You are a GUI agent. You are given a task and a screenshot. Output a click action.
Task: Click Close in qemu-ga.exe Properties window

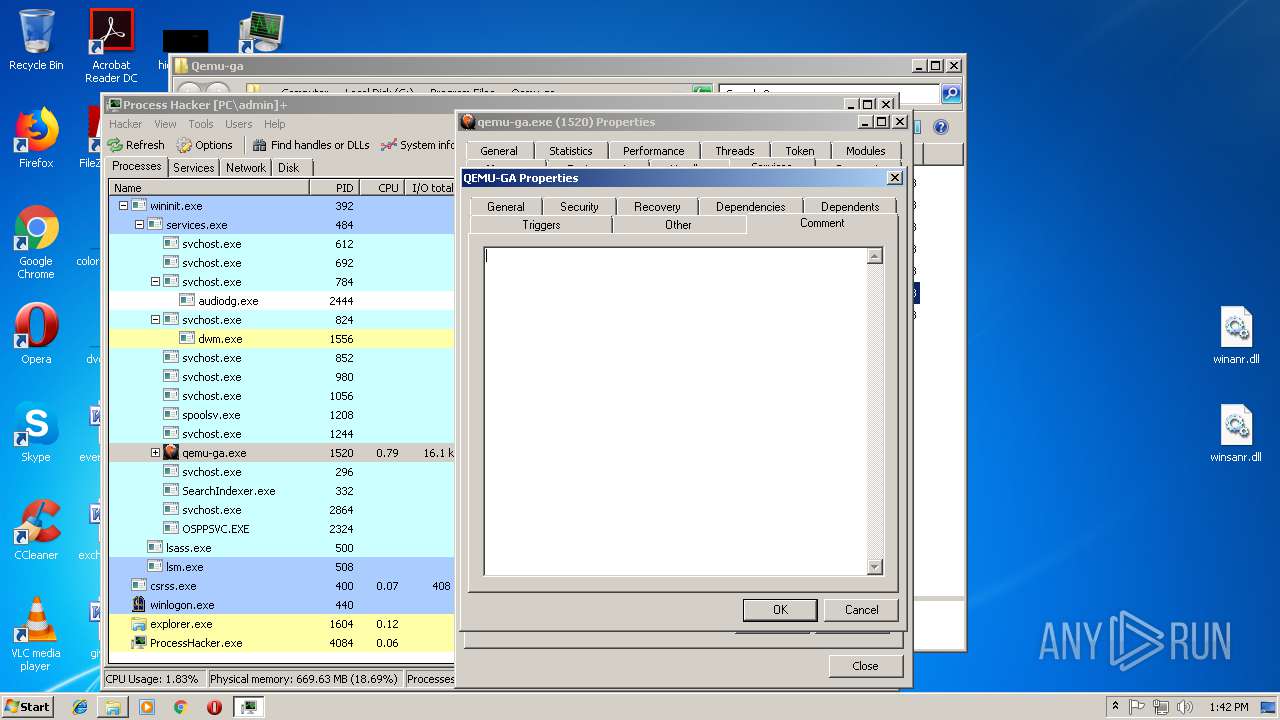tap(866, 666)
